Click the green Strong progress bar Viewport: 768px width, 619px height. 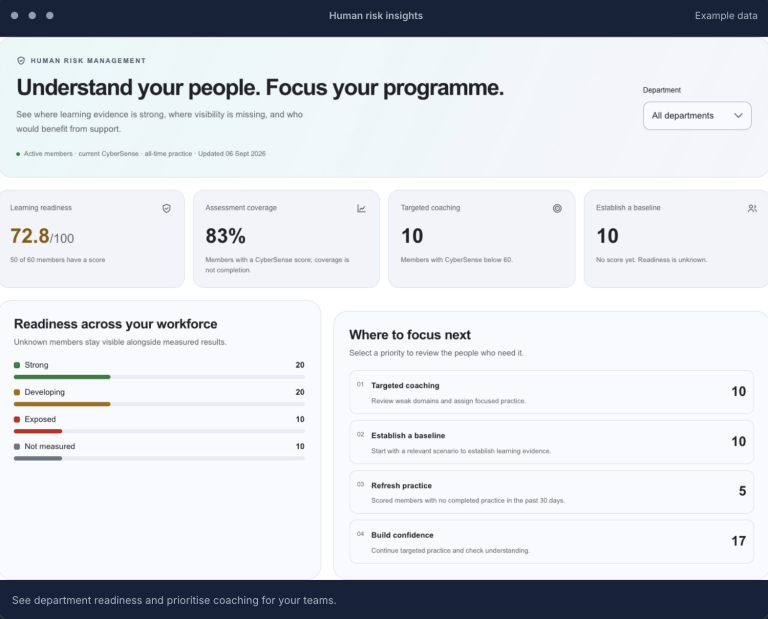click(x=62, y=377)
